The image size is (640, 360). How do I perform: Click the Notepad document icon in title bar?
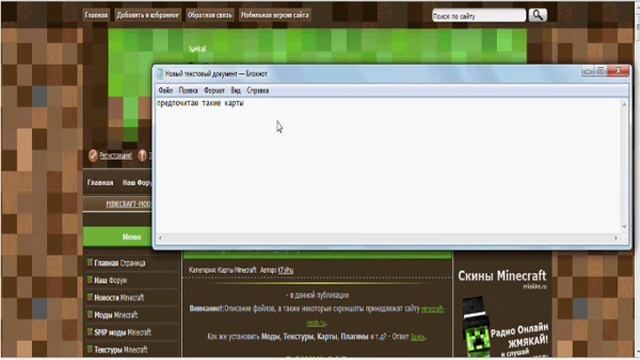[160, 73]
